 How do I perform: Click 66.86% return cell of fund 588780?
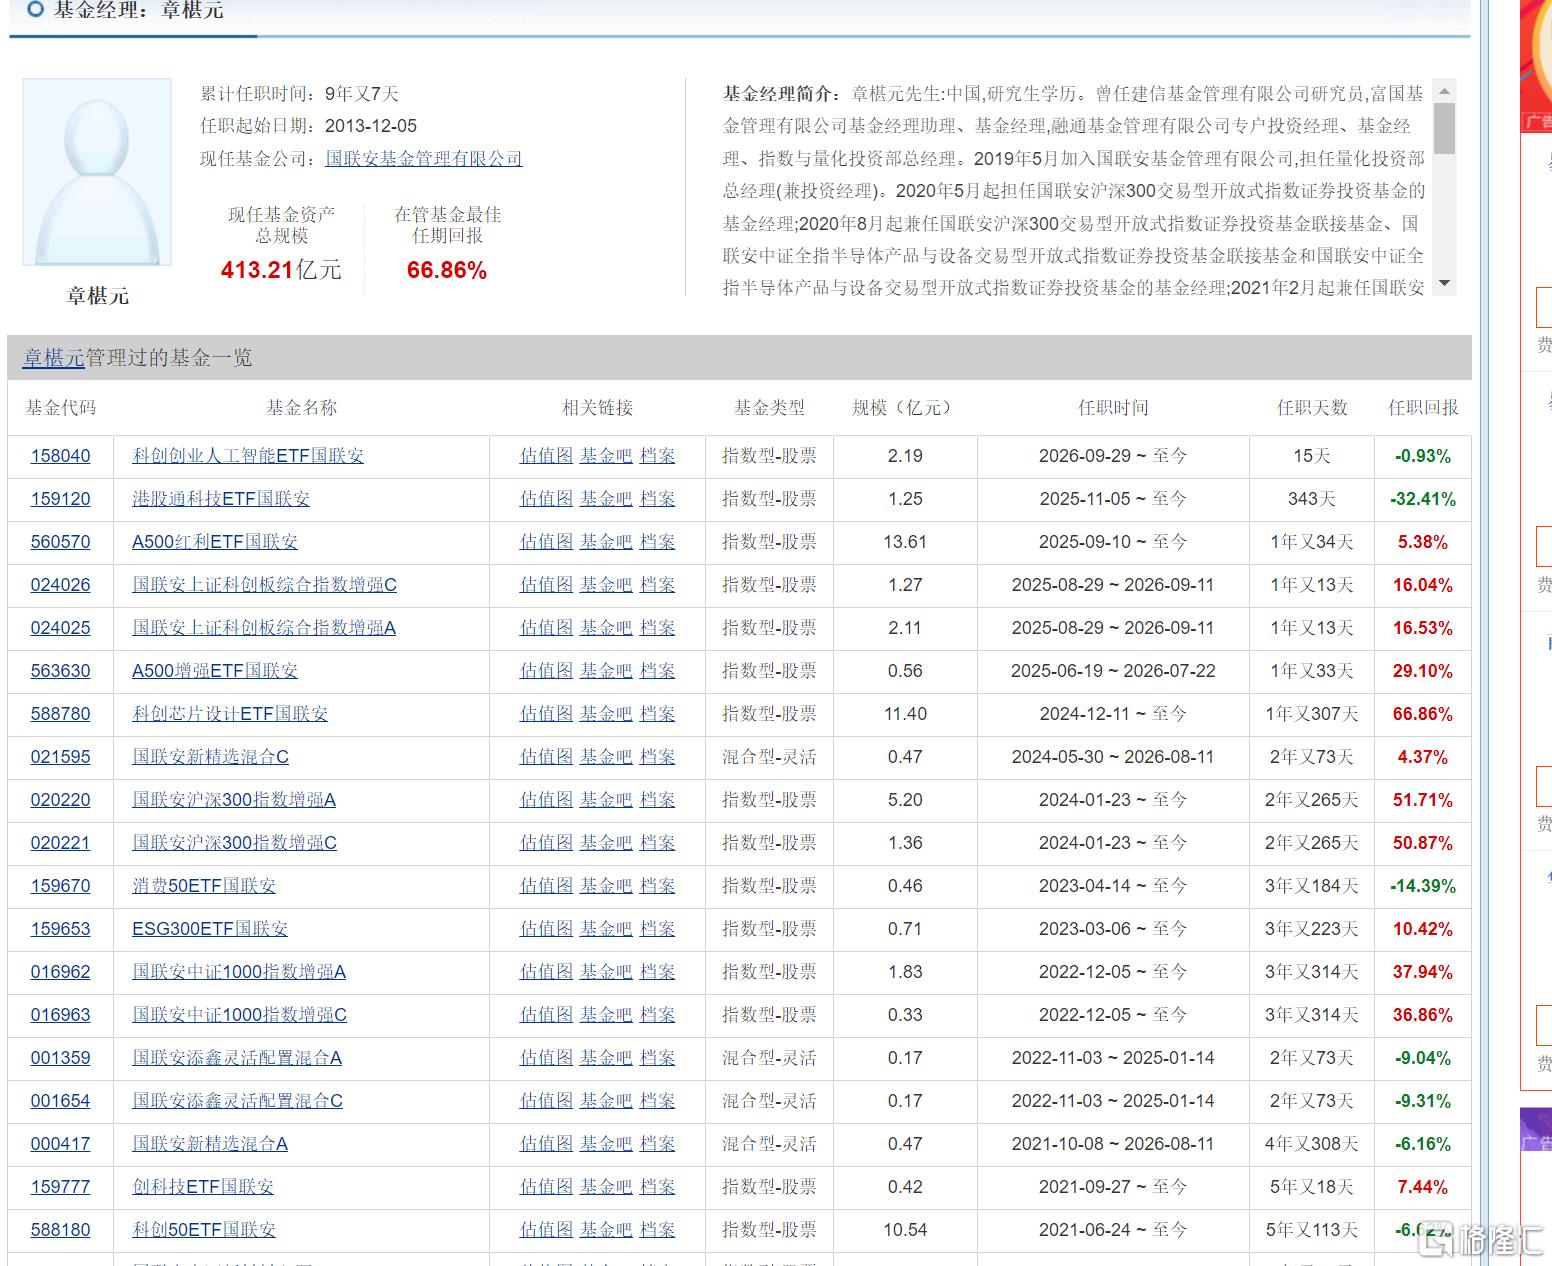pos(1422,714)
